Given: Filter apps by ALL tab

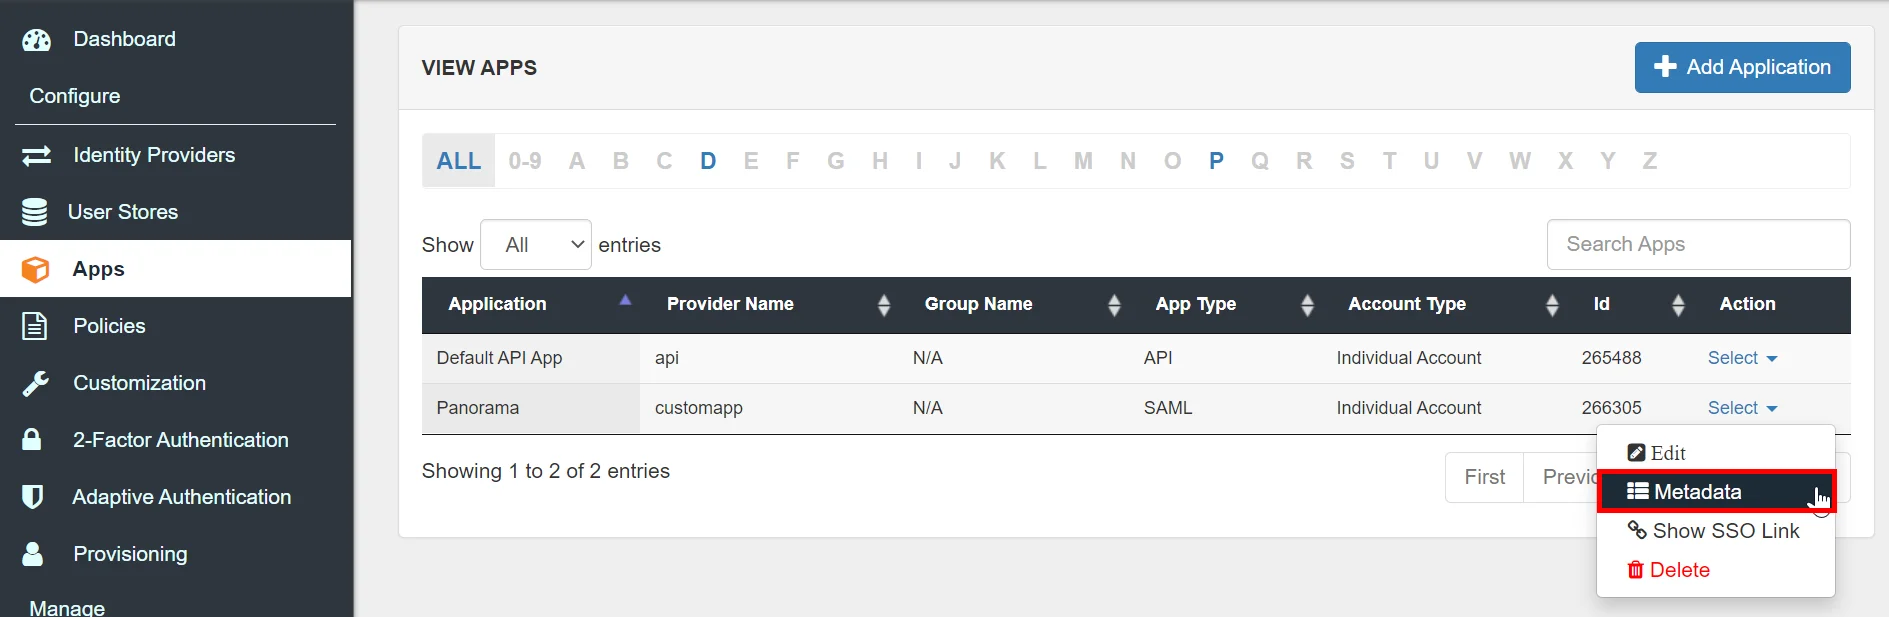Looking at the screenshot, I should coord(459,161).
